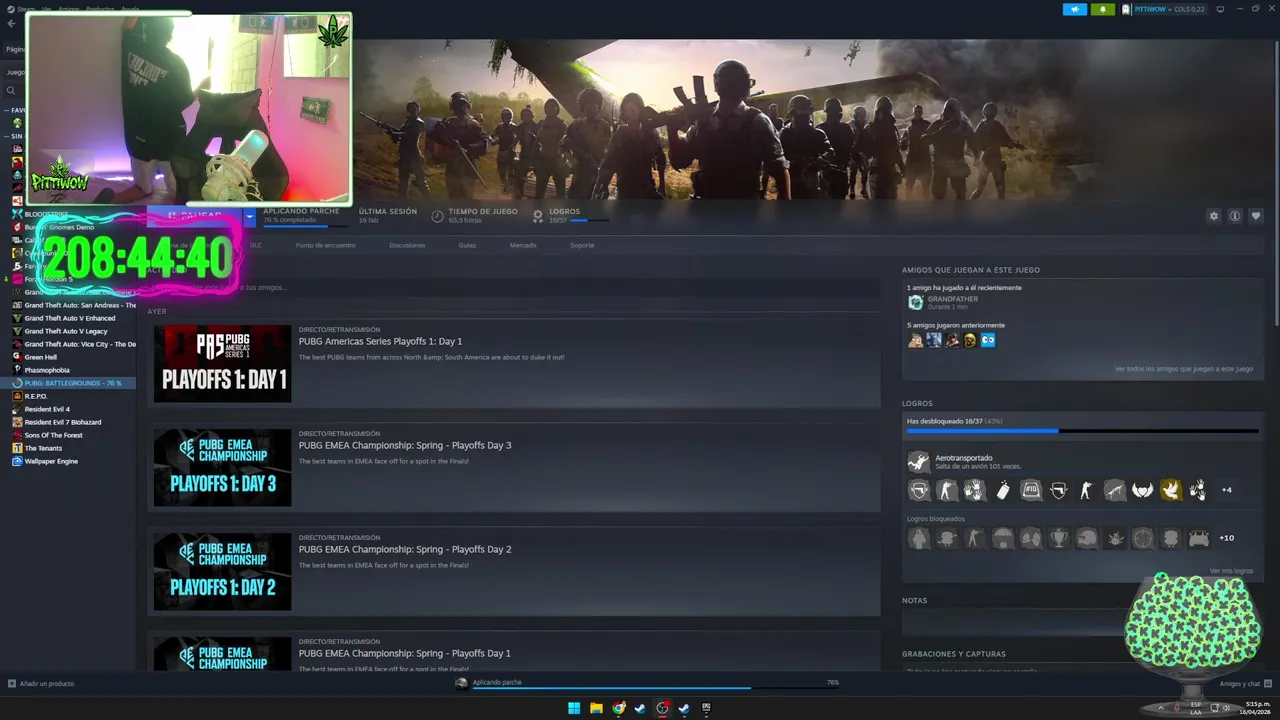Screen dimensions: 1280x720
Task: Click the car locked achievement icon
Action: click(1198, 538)
